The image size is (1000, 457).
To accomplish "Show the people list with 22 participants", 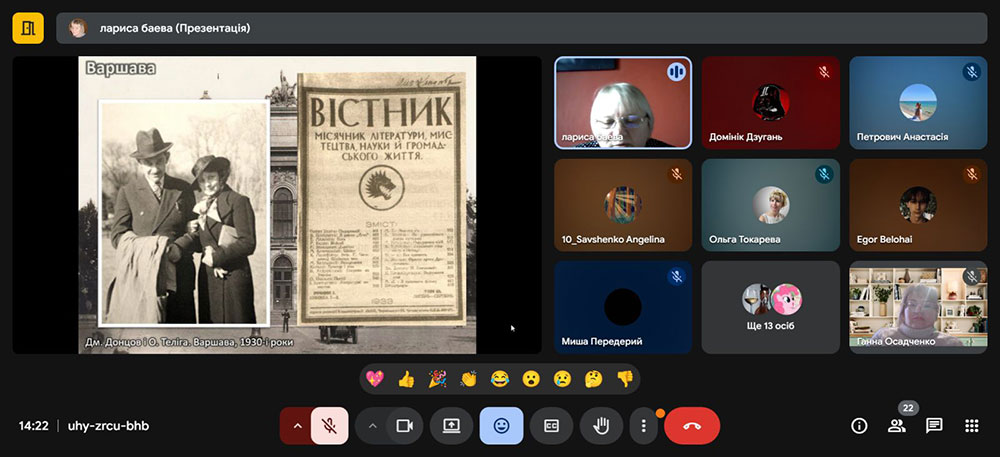I will click(896, 425).
